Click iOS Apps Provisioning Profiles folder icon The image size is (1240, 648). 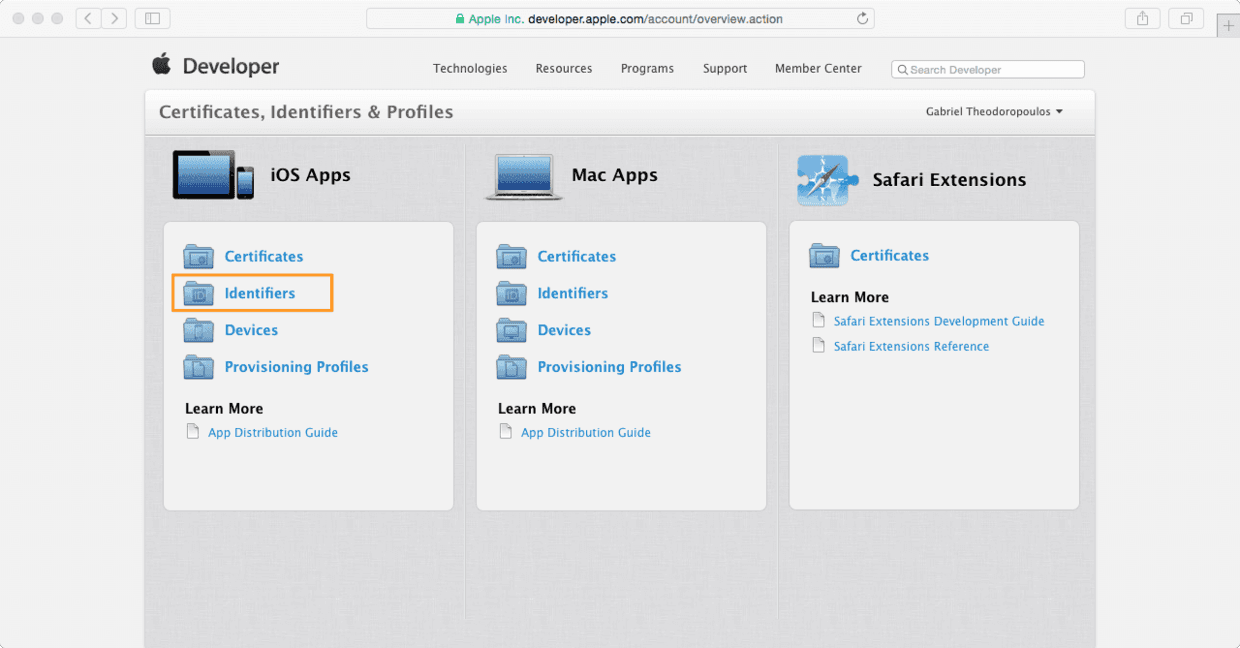(198, 367)
